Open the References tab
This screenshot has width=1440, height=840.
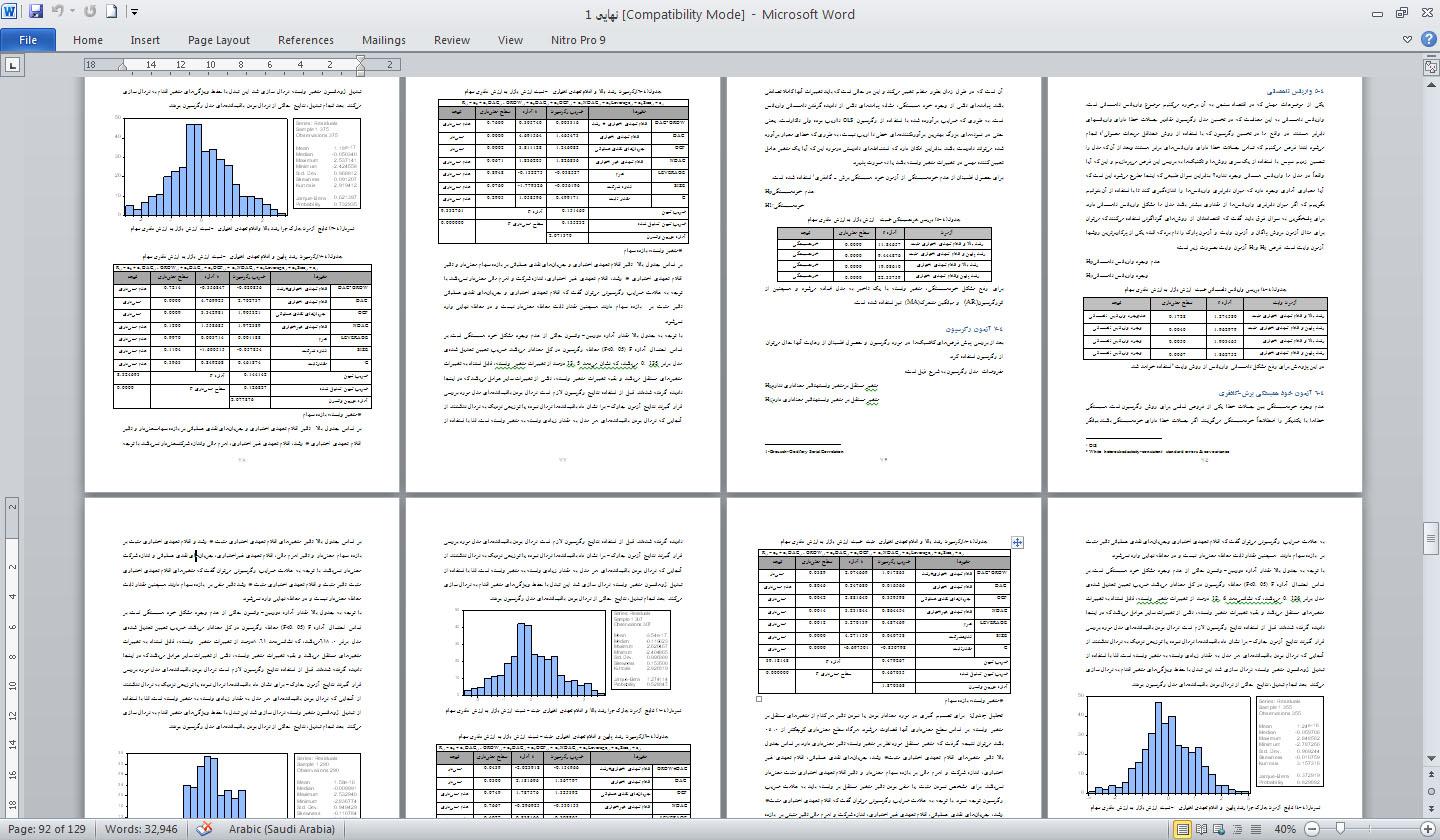coord(305,40)
